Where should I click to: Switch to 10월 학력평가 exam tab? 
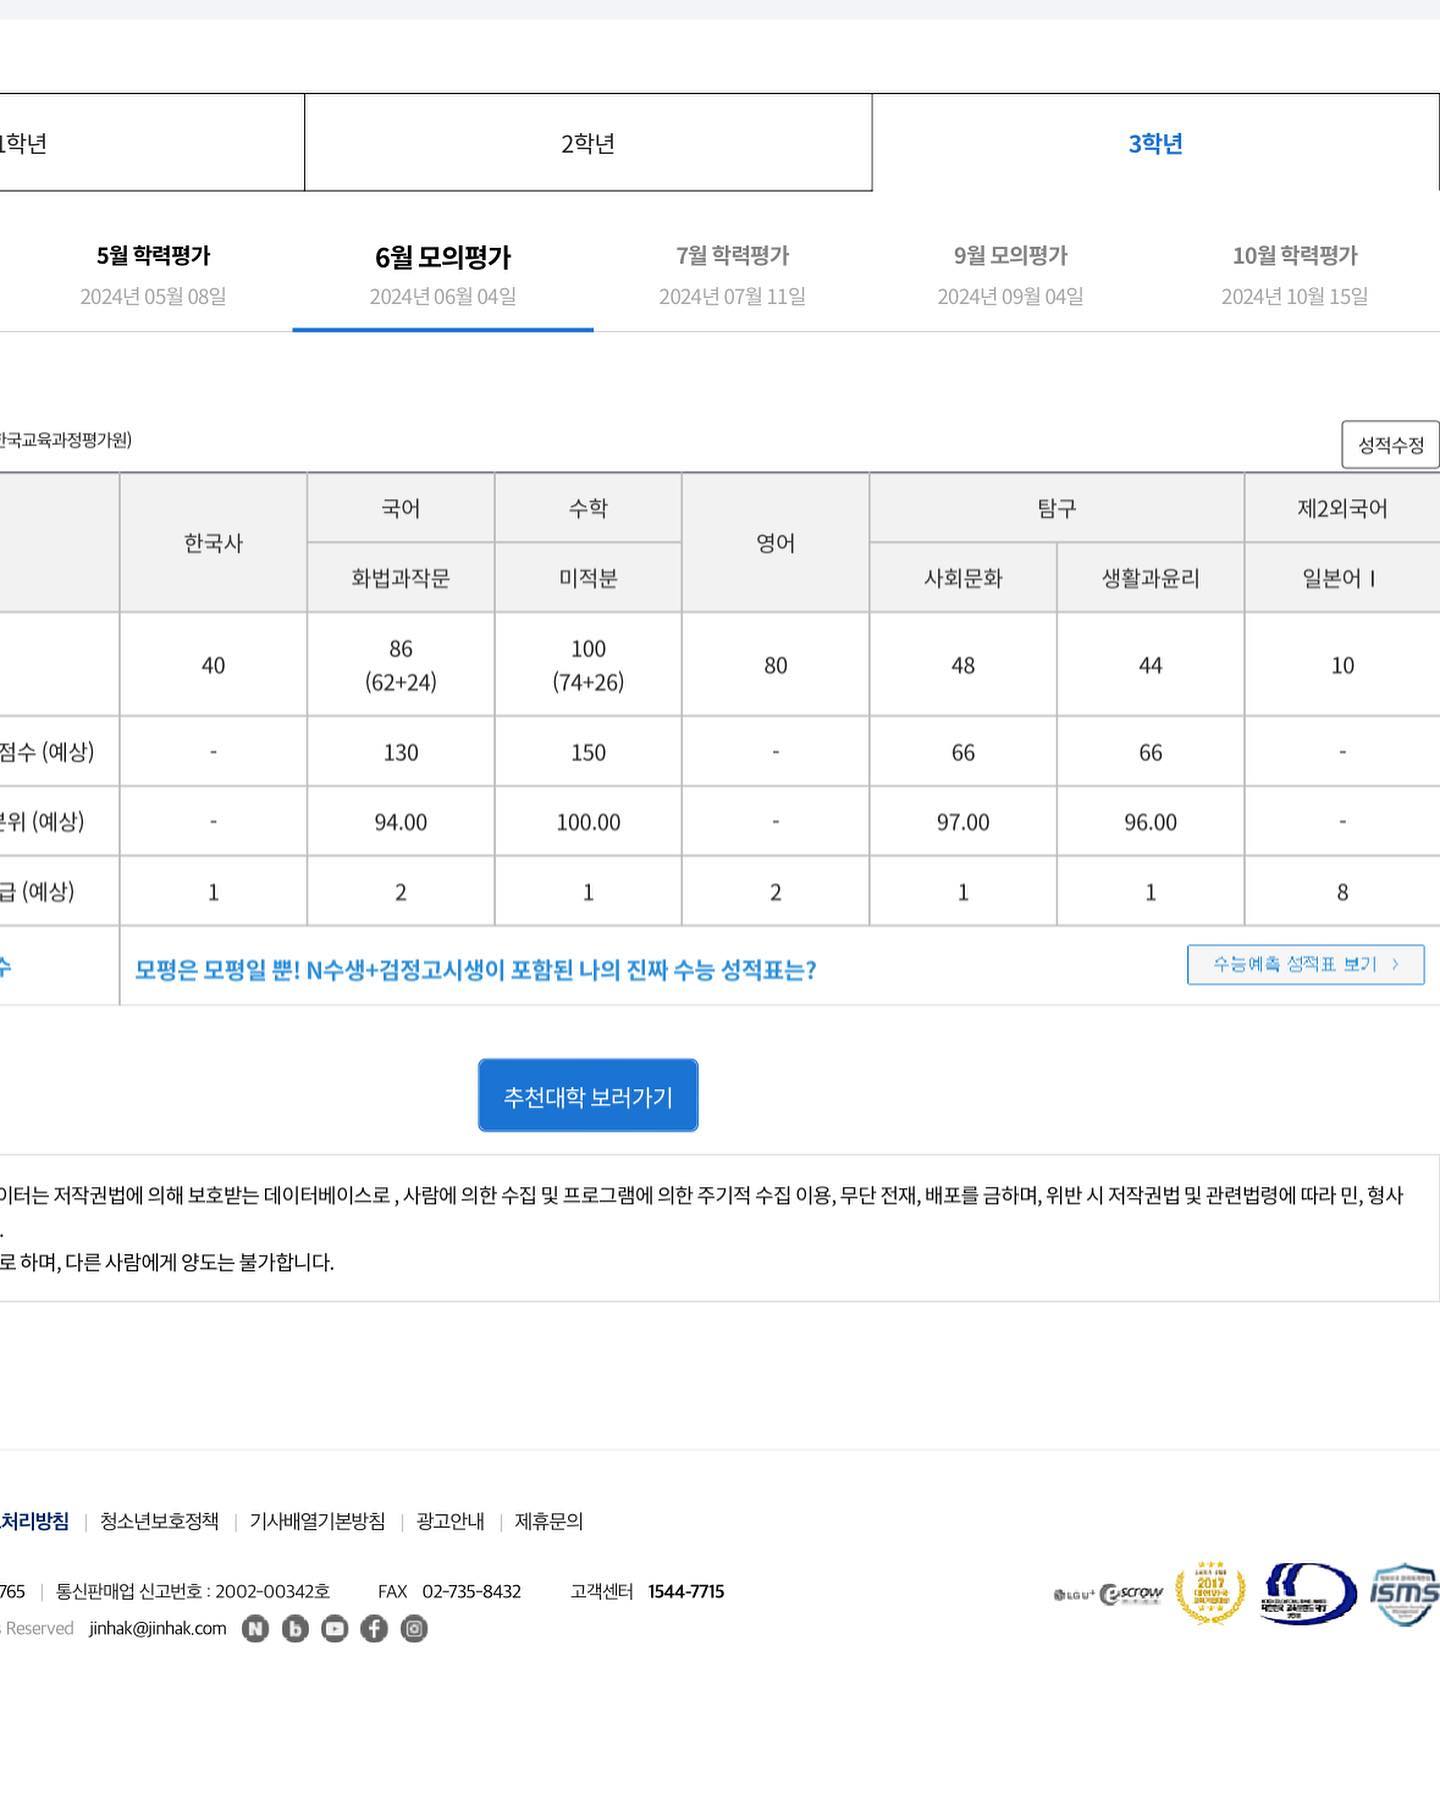pos(1294,274)
